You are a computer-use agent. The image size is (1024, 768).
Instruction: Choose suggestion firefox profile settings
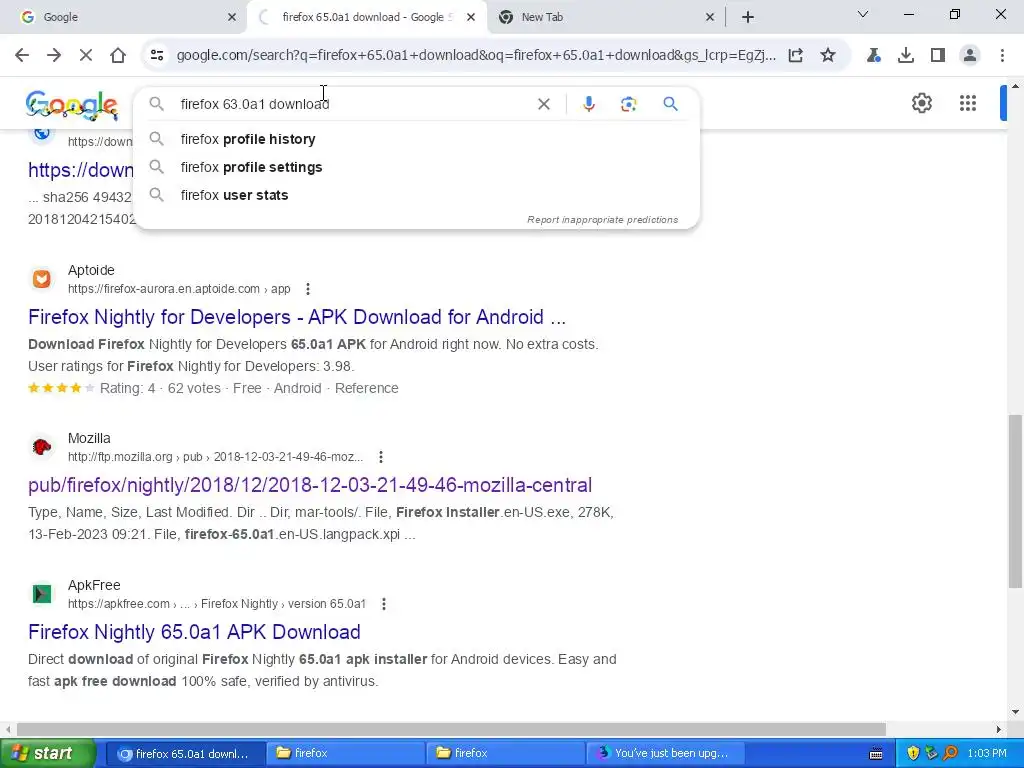coord(416,167)
